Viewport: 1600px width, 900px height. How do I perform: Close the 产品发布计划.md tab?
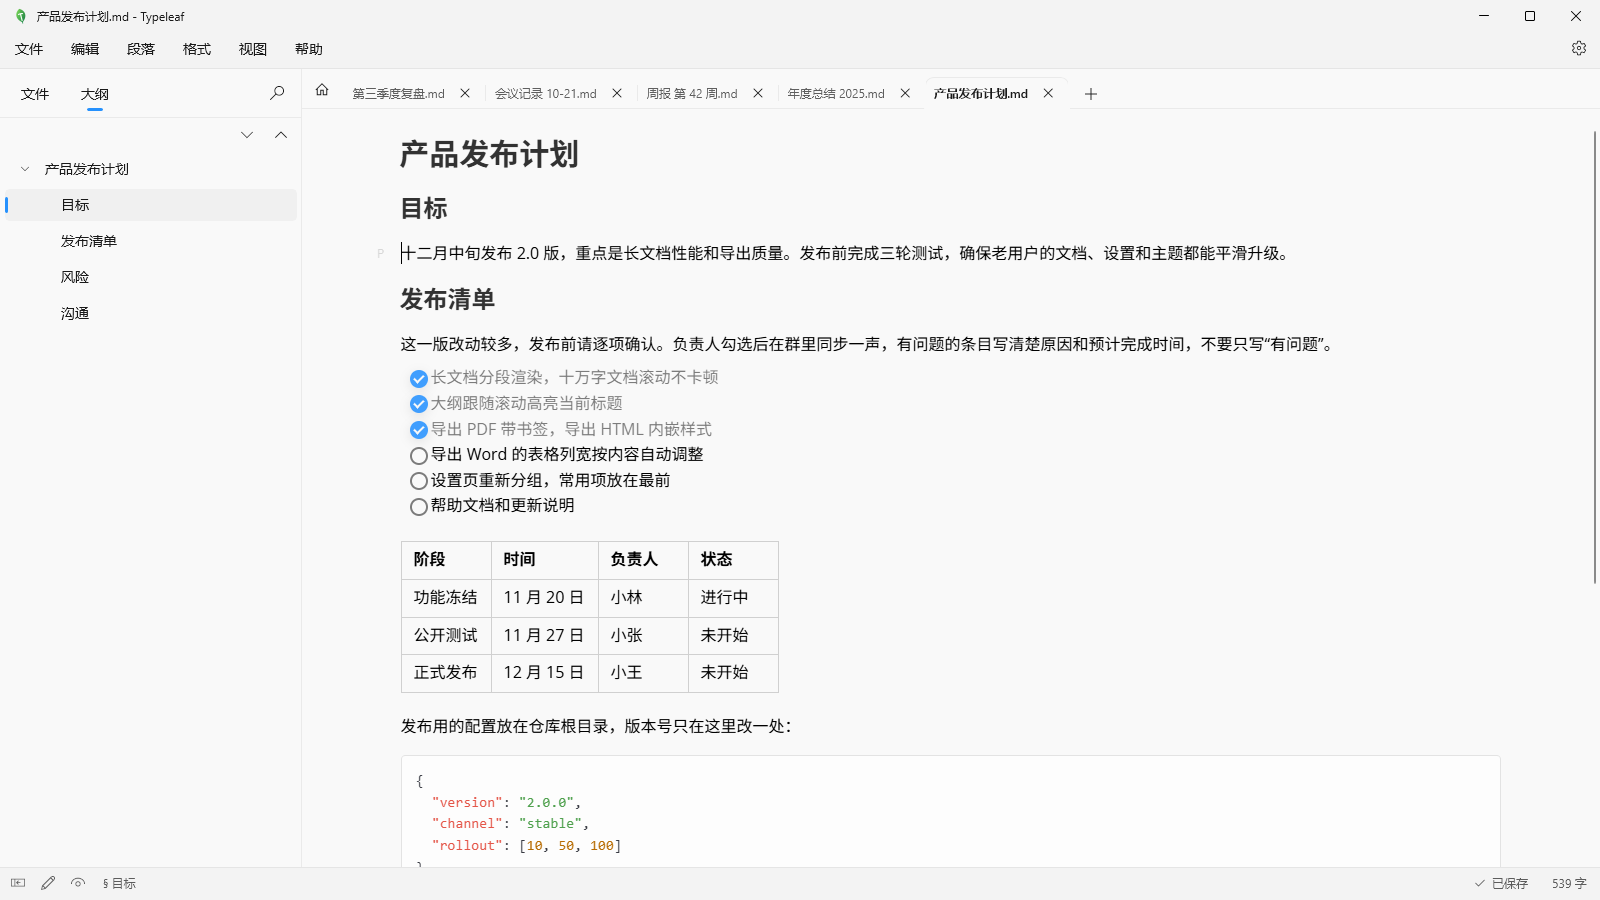pos(1048,93)
